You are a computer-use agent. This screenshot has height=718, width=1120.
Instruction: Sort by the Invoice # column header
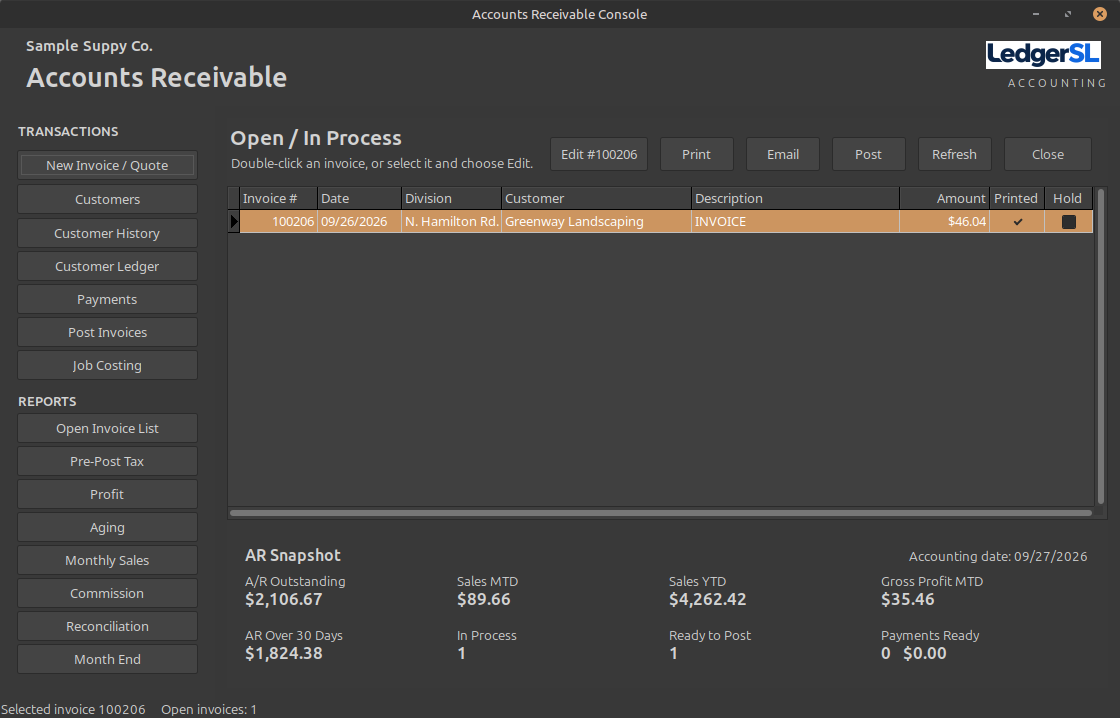pyautogui.click(x=278, y=199)
